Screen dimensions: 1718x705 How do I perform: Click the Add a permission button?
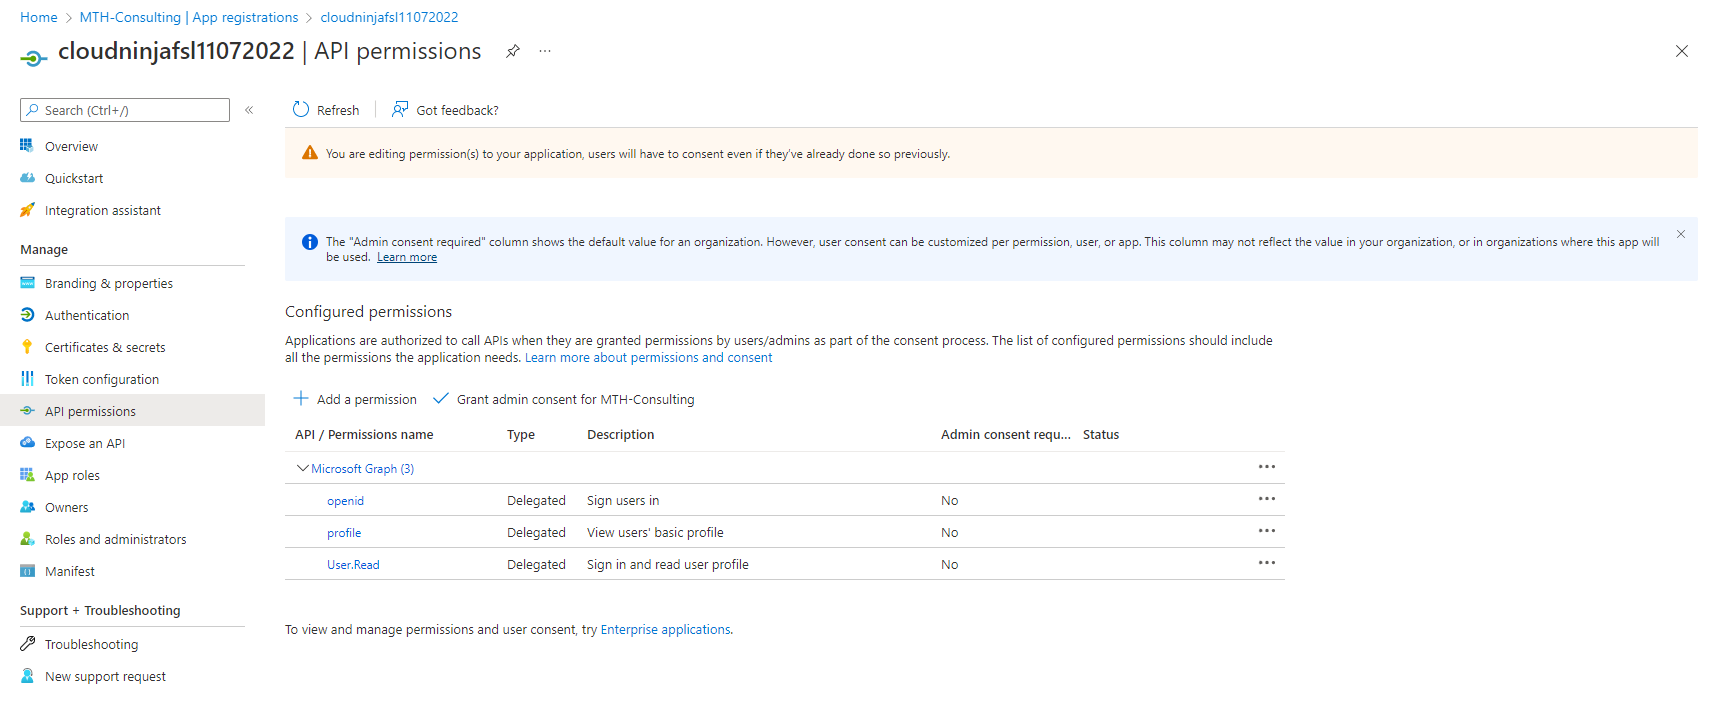(x=355, y=399)
